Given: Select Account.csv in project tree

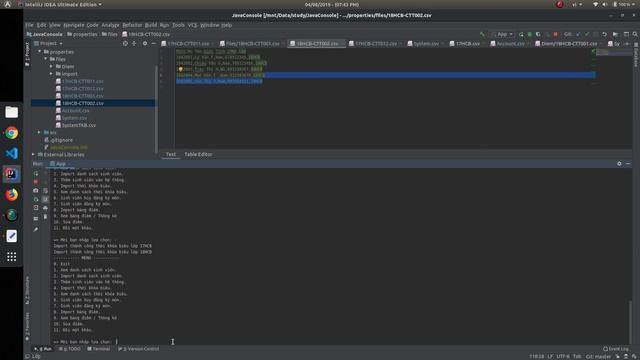Looking at the screenshot, I should tap(75, 111).
